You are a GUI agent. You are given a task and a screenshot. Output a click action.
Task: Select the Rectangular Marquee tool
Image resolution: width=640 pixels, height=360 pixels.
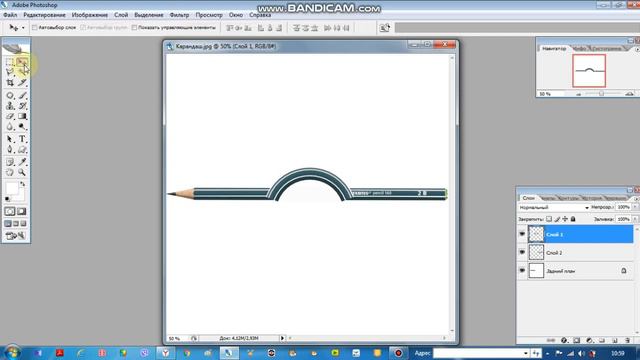(10, 62)
